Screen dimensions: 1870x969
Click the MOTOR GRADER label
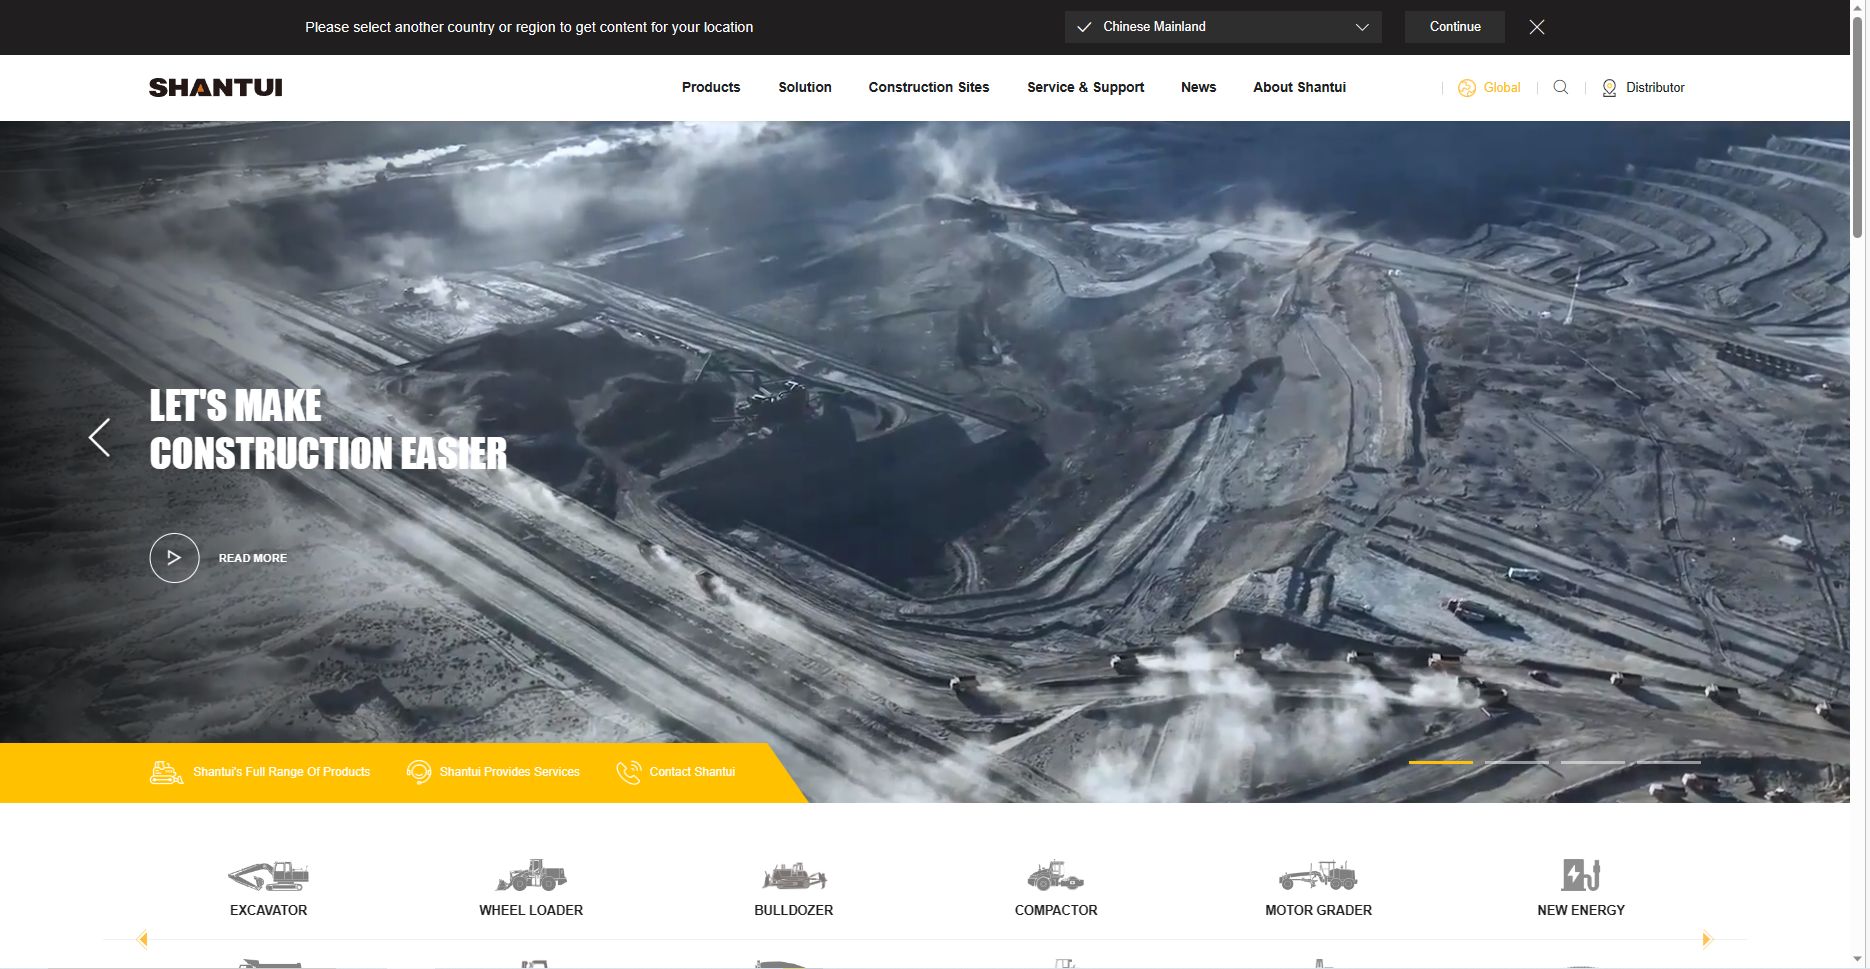coord(1318,910)
